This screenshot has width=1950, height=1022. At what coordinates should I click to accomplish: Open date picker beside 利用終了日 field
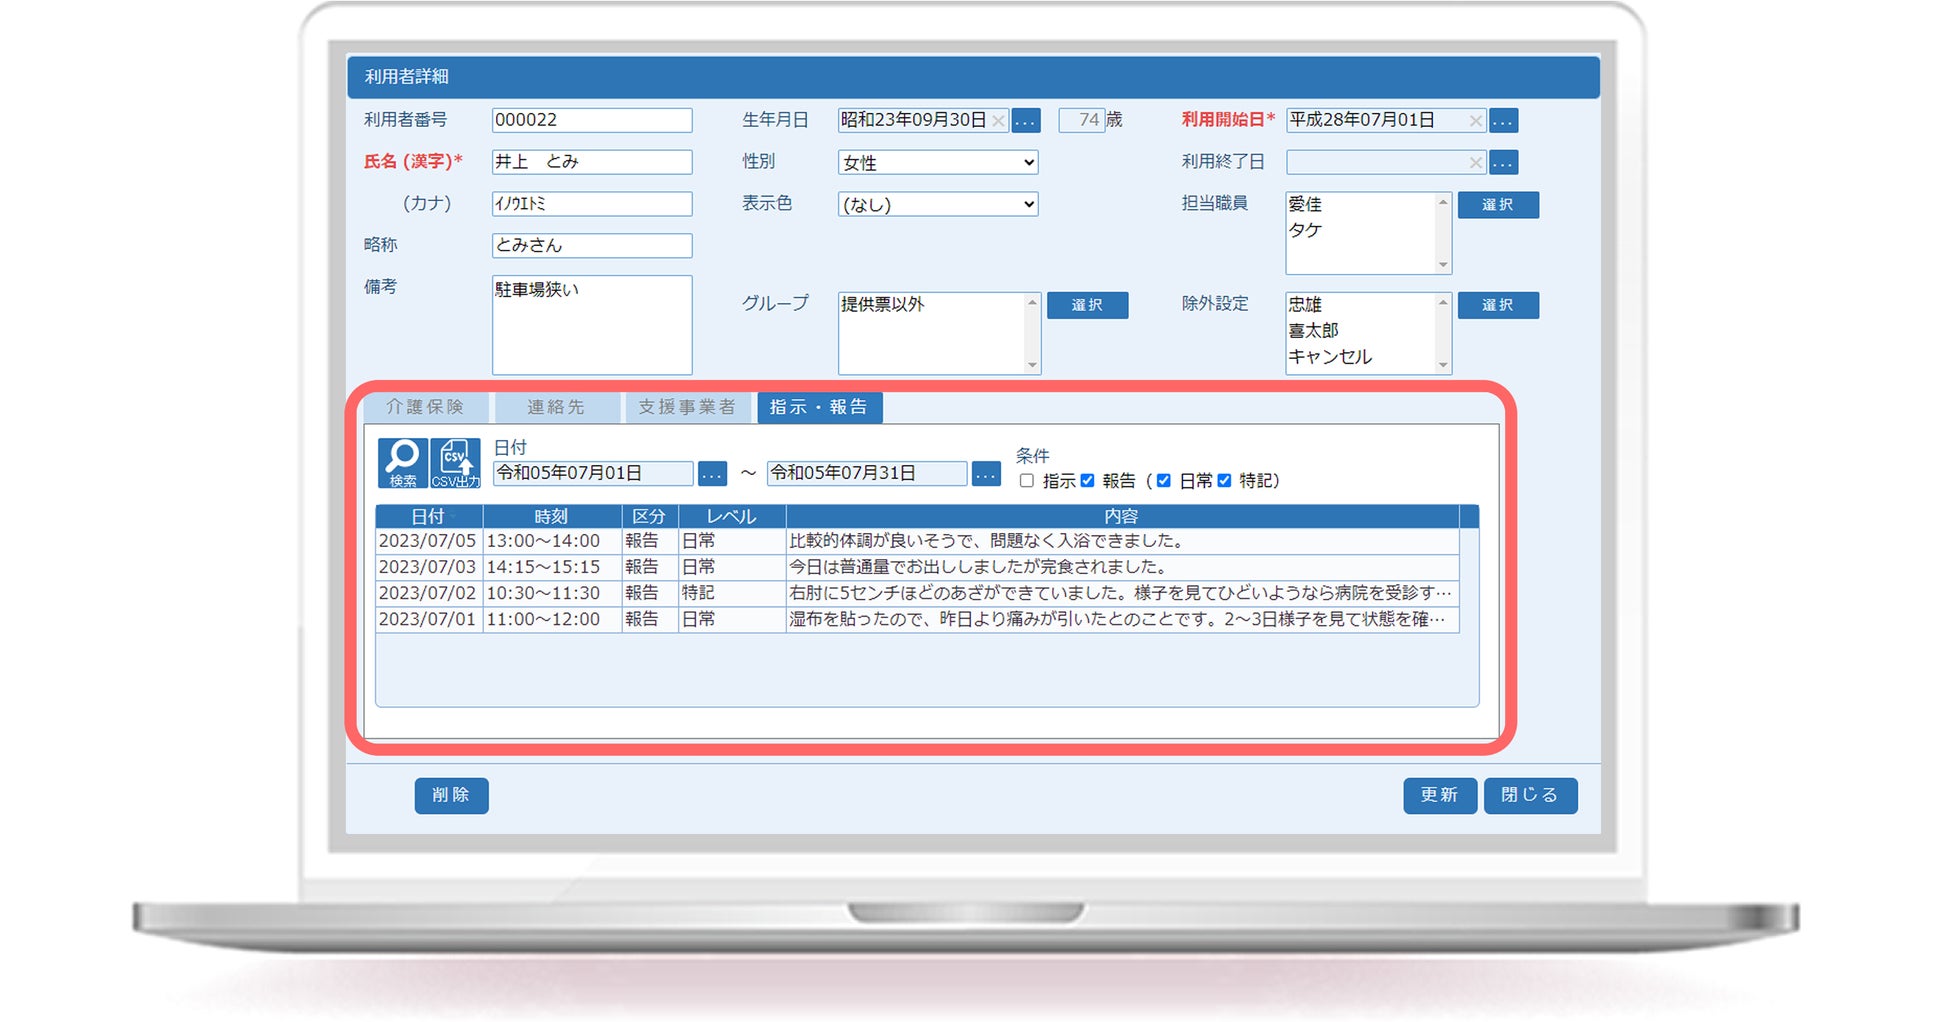point(1503,162)
